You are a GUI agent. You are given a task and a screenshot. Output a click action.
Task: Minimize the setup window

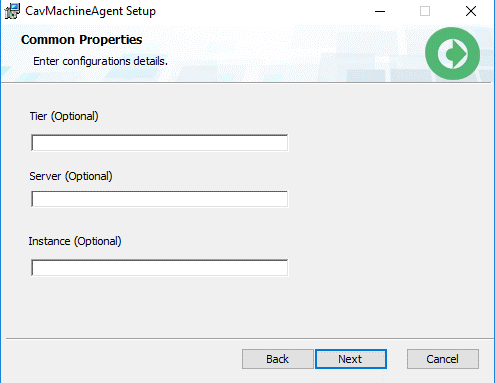coord(380,11)
